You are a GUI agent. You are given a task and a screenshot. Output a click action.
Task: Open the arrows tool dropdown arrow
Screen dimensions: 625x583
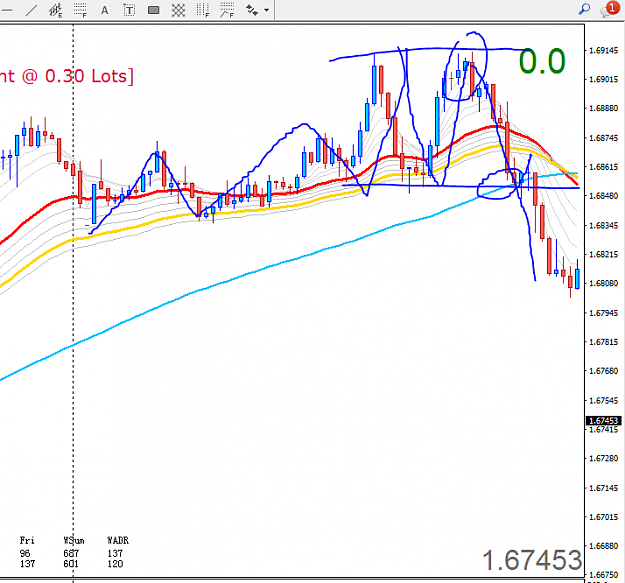click(x=267, y=10)
